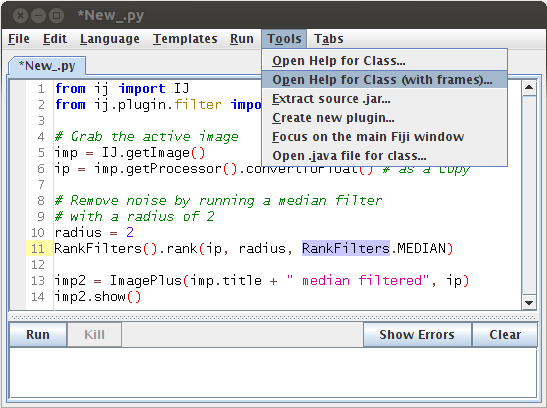
Task: Open the Edit menu
Action: point(55,39)
